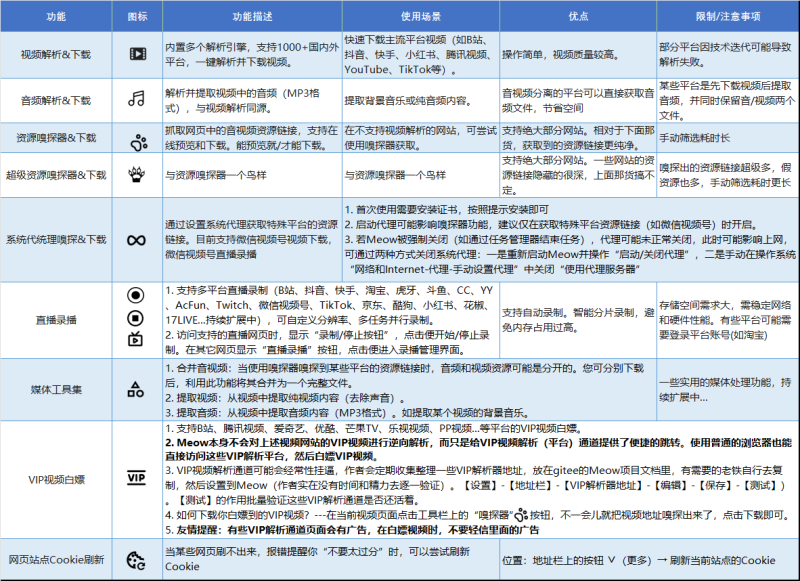Click the VIP icon
Screen dimensions: 800x581
tap(135, 478)
